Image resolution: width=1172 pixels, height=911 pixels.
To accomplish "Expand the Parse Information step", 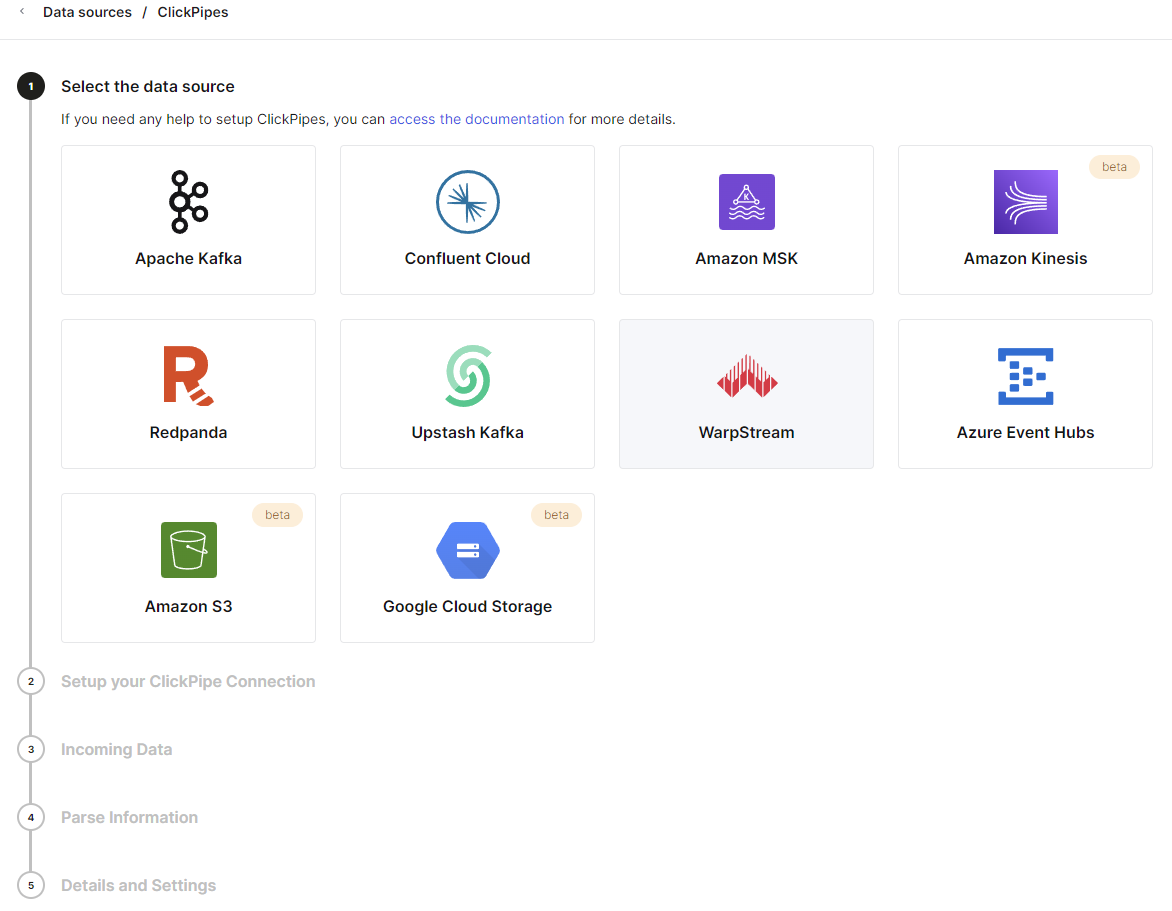I will click(129, 818).
